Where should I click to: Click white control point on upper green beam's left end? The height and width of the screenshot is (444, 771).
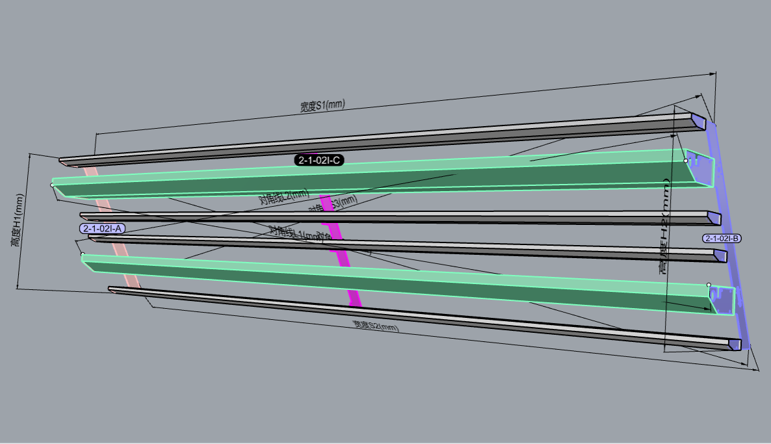(52, 184)
